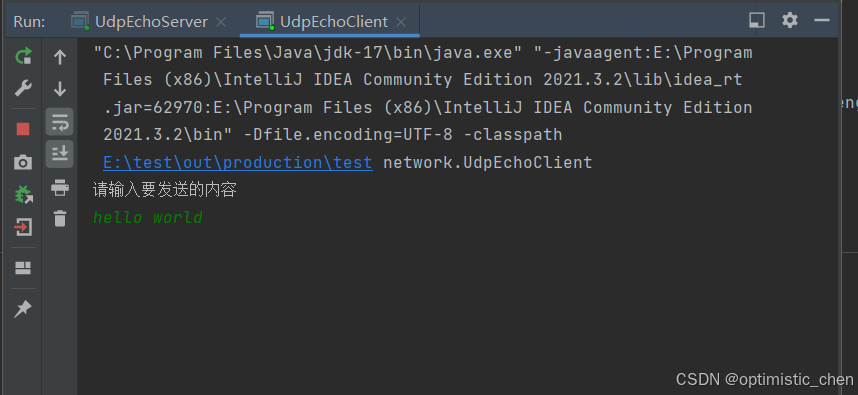858x395 pixels.
Task: Clear all console output with trash icon
Action: tap(60, 218)
